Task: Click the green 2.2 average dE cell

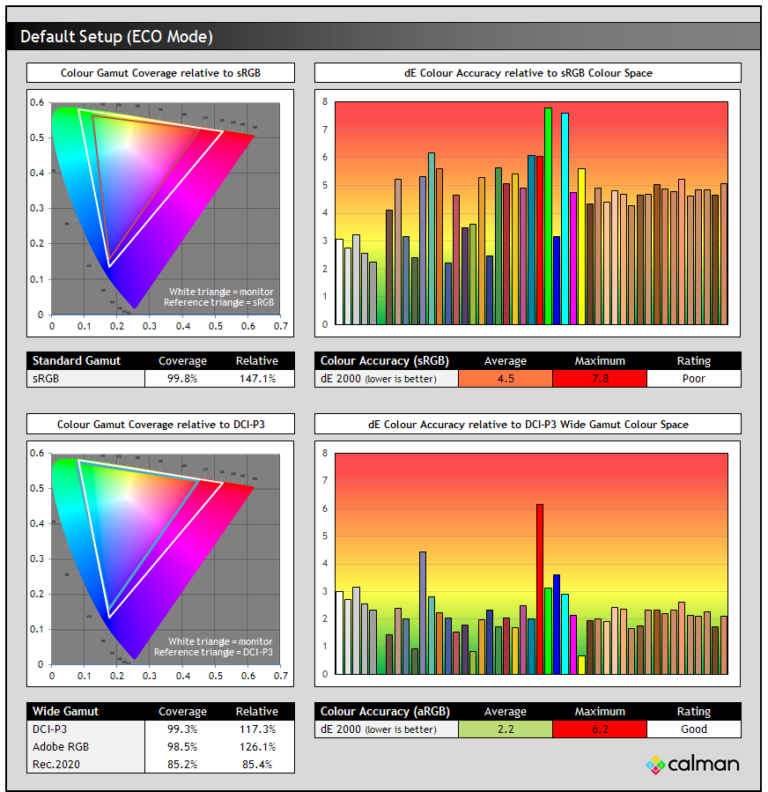Action: tap(505, 729)
